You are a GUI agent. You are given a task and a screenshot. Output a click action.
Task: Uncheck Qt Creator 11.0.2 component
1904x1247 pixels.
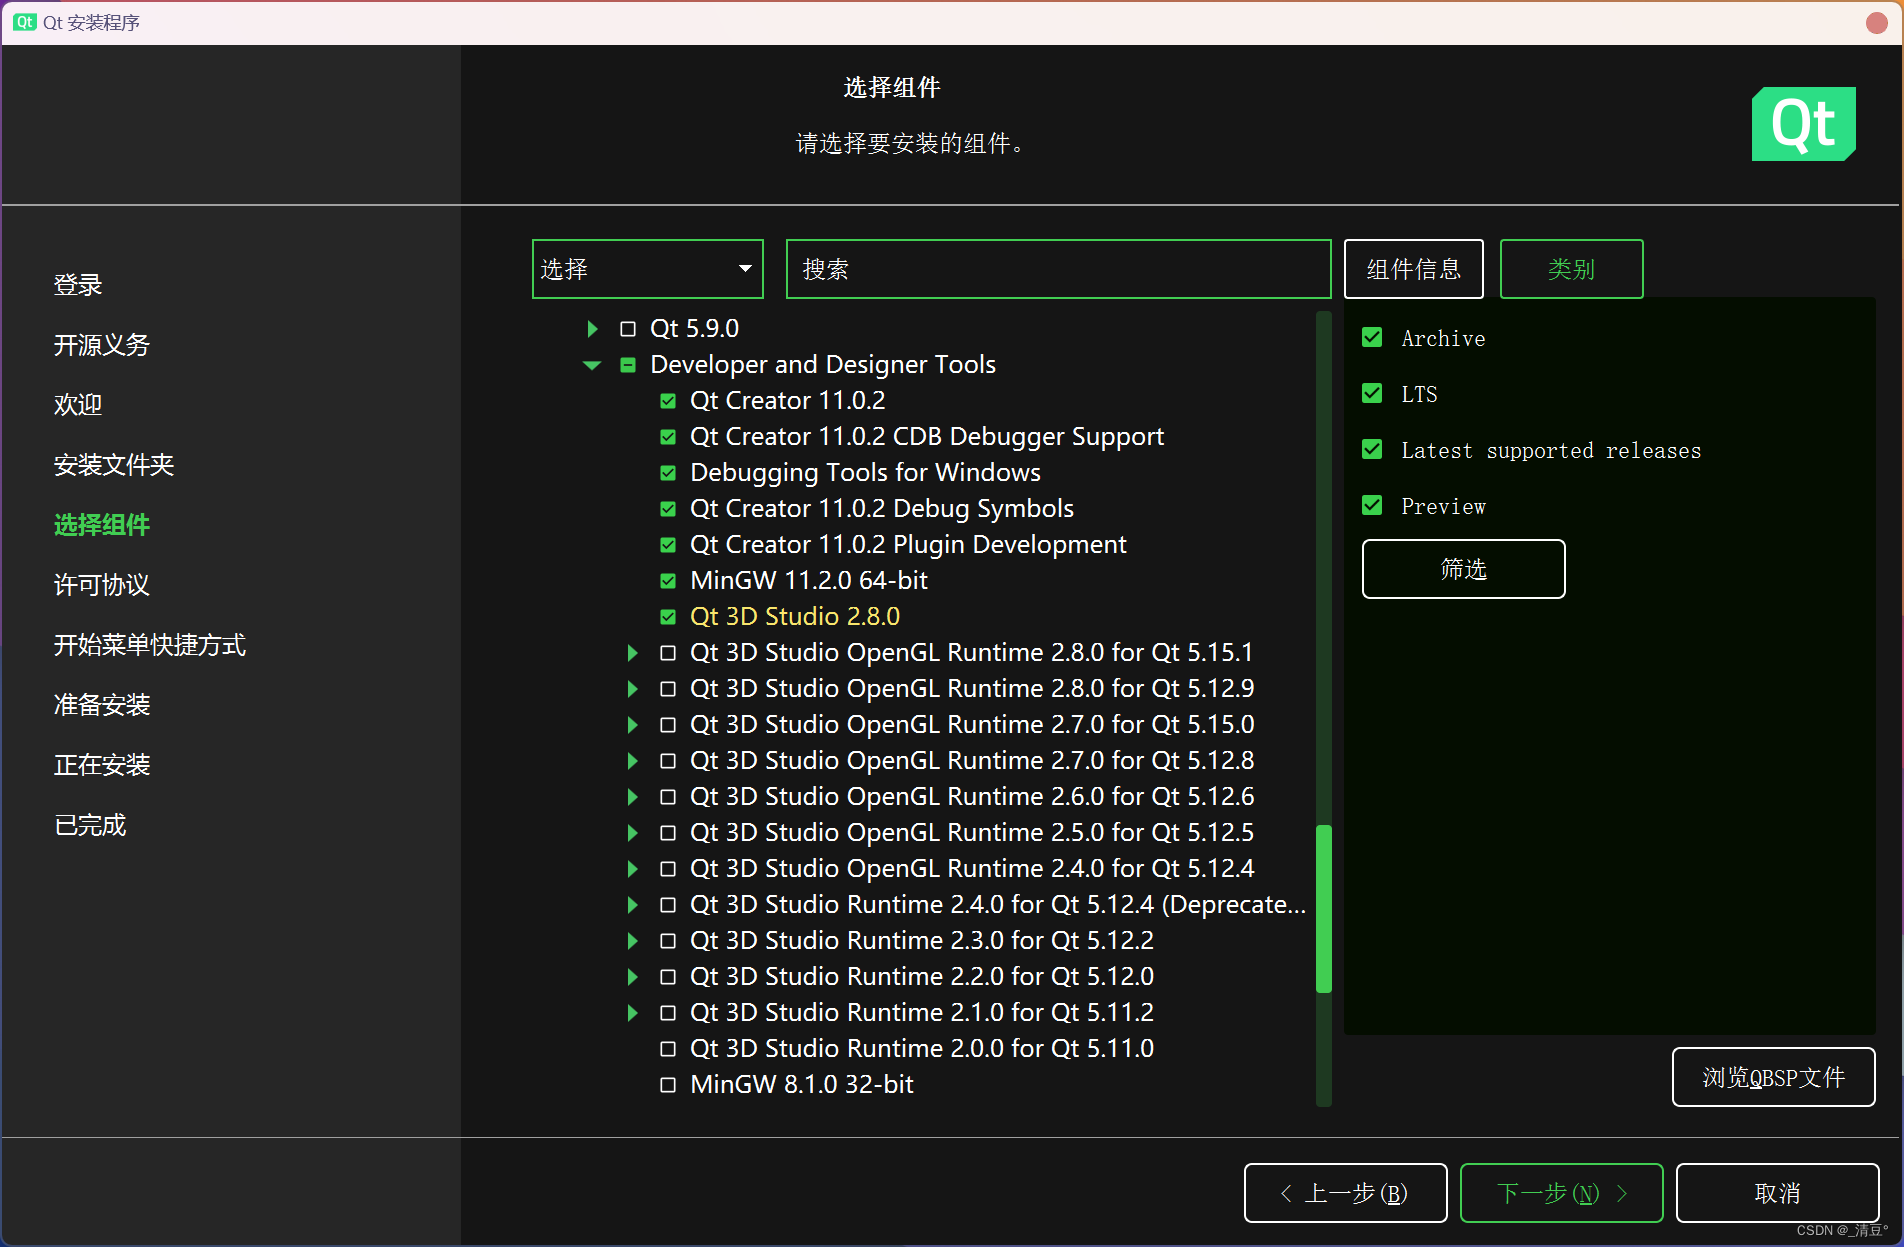tap(668, 401)
